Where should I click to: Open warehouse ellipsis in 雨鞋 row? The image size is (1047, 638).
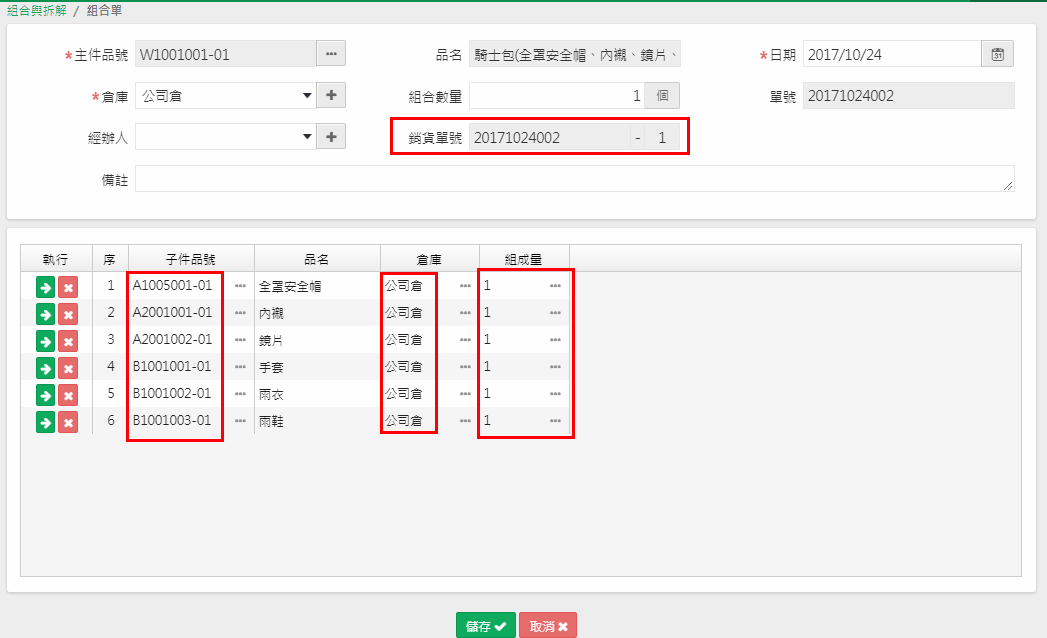[465, 421]
